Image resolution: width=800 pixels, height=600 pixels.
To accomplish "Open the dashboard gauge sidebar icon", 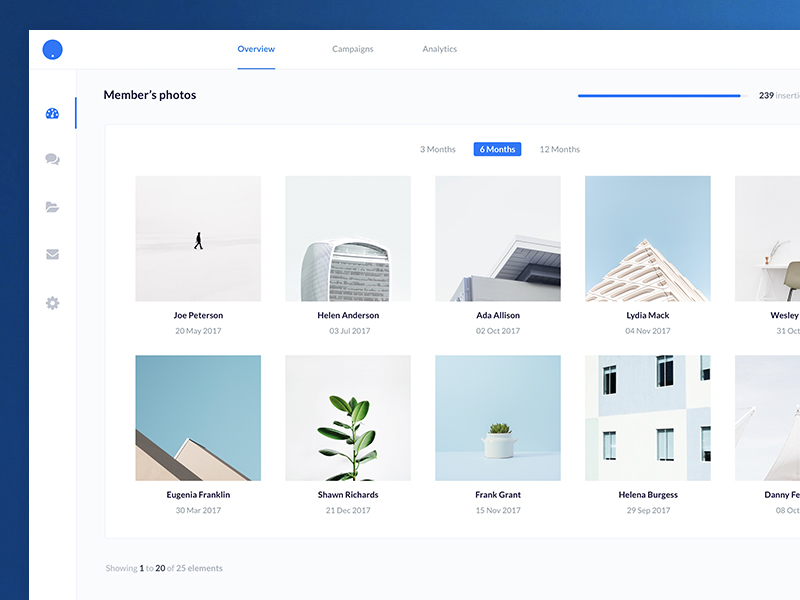I will tap(52, 113).
